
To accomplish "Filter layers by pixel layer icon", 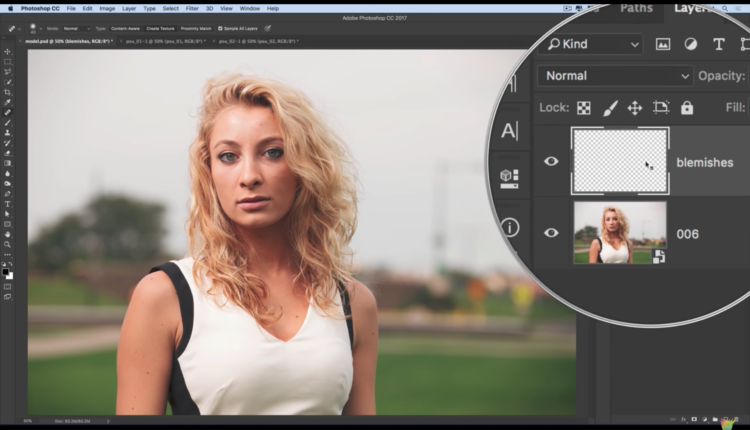I will tap(662, 44).
